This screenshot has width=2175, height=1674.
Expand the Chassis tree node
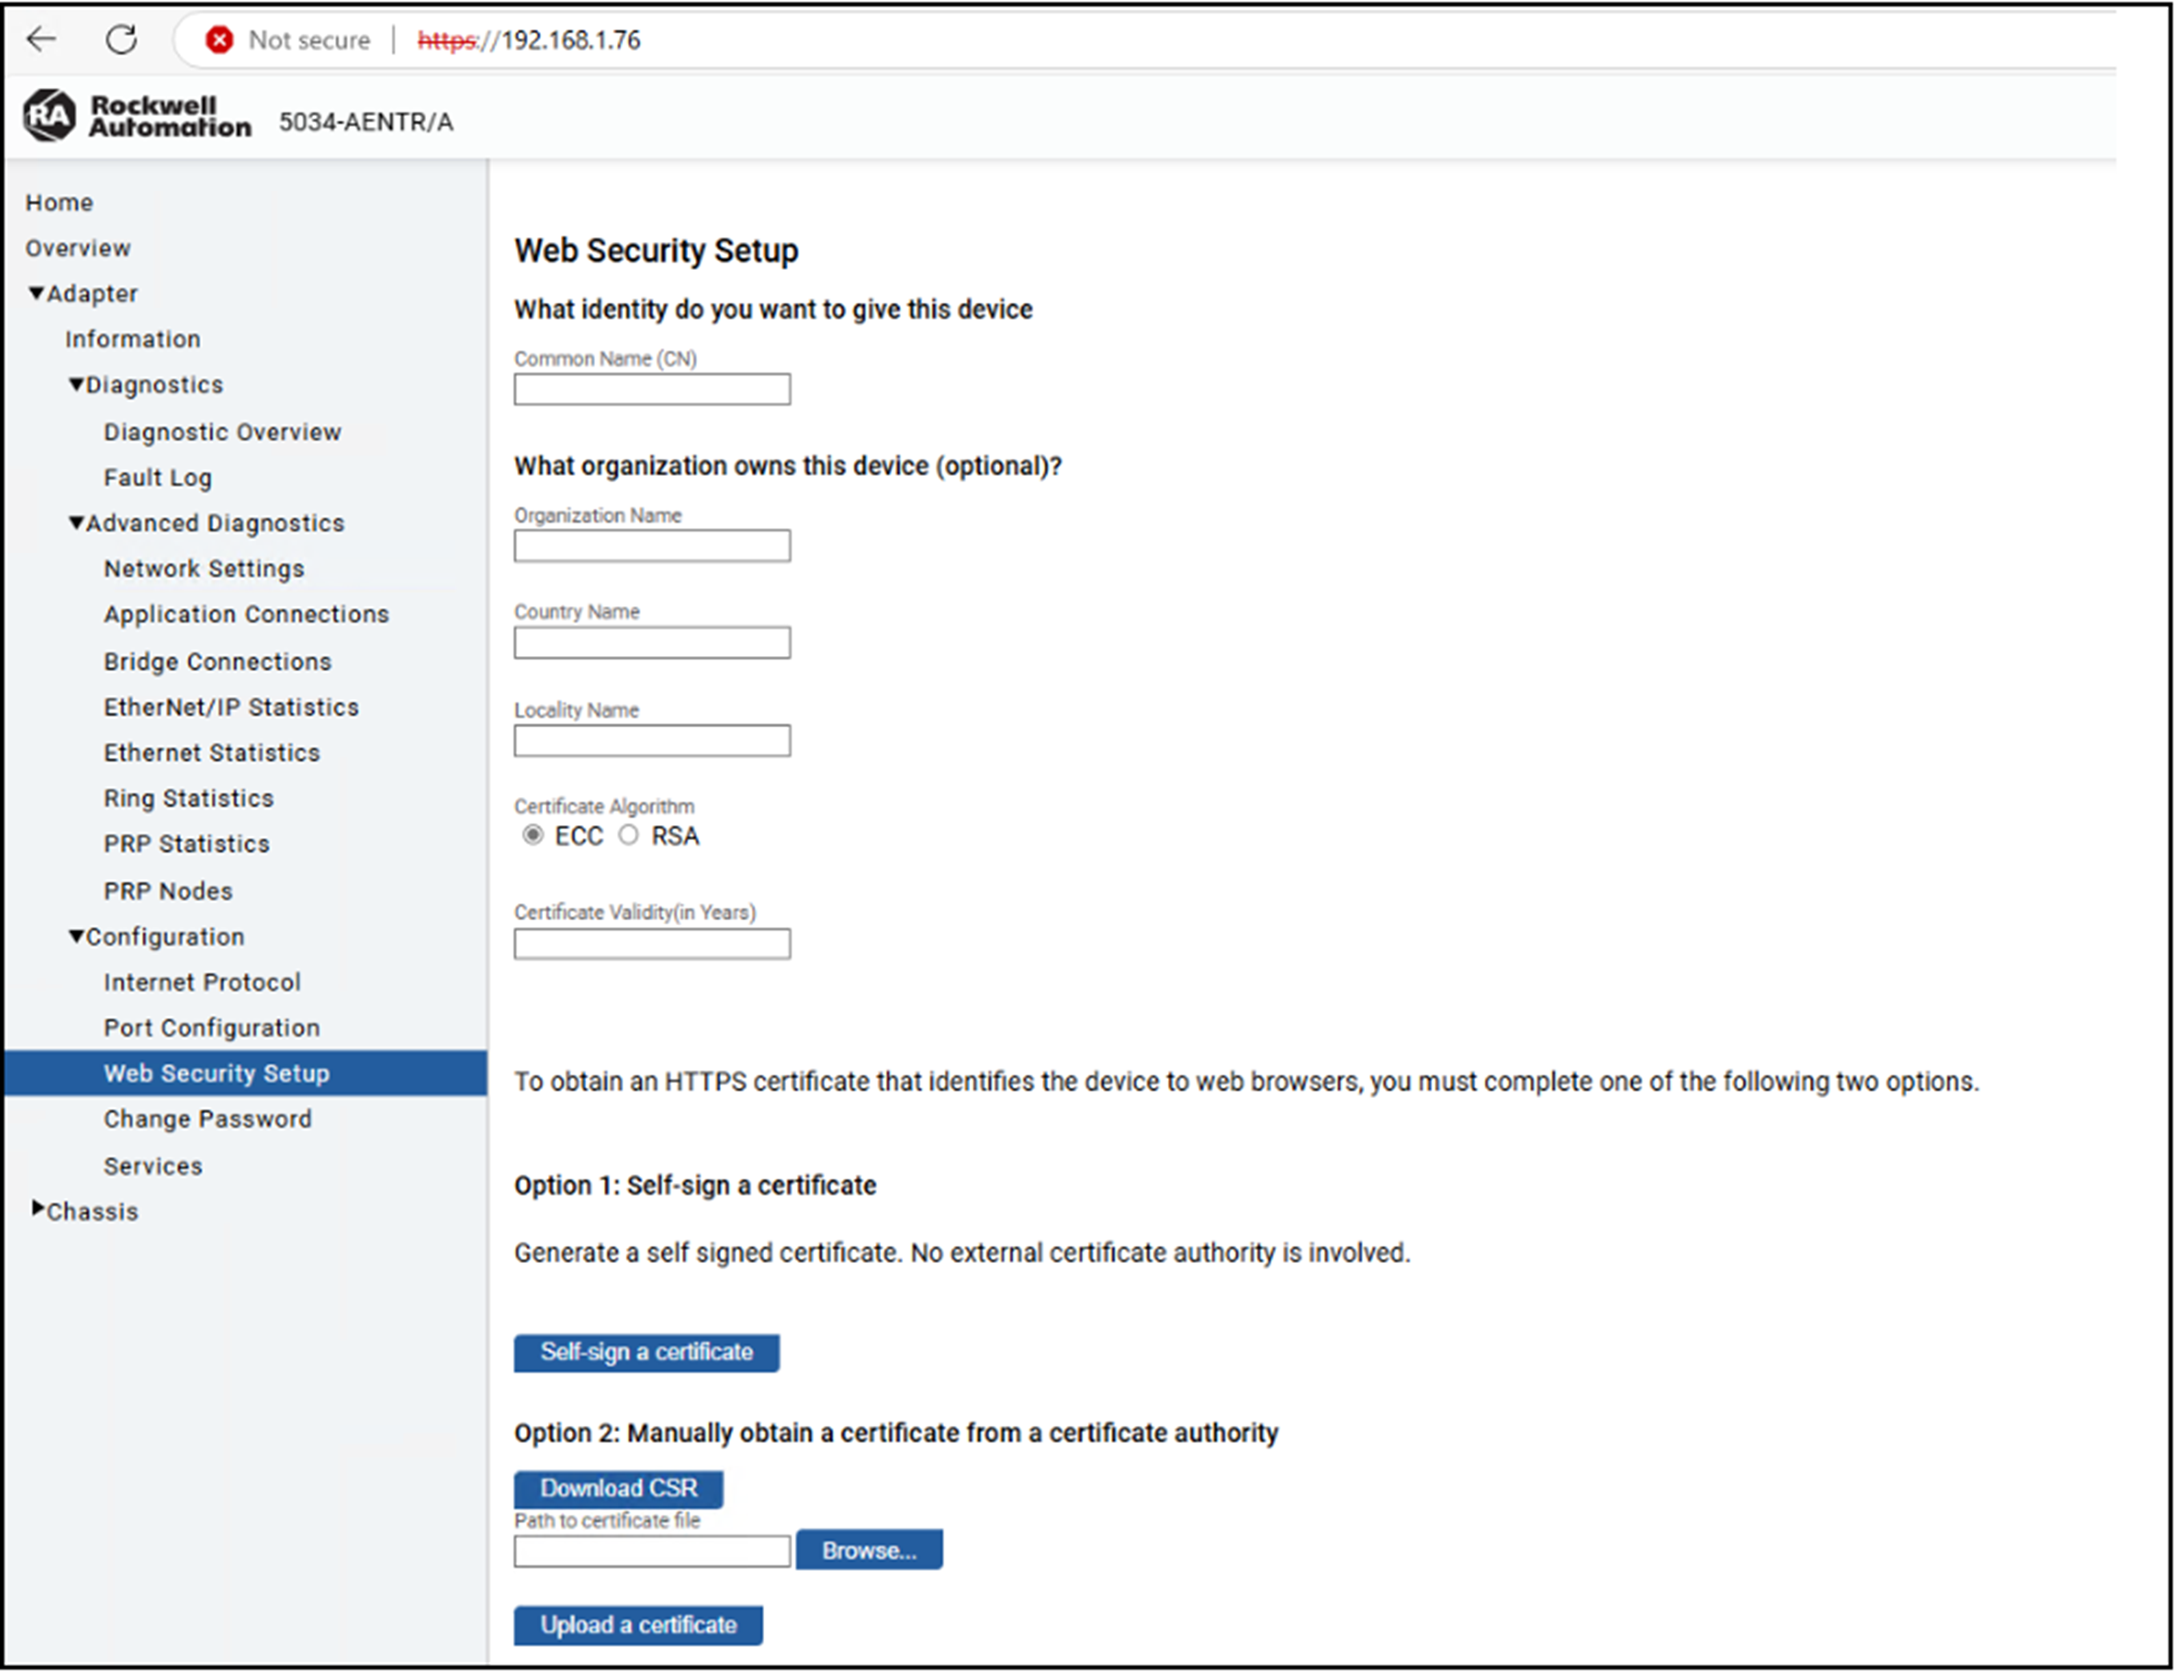coord(37,1208)
